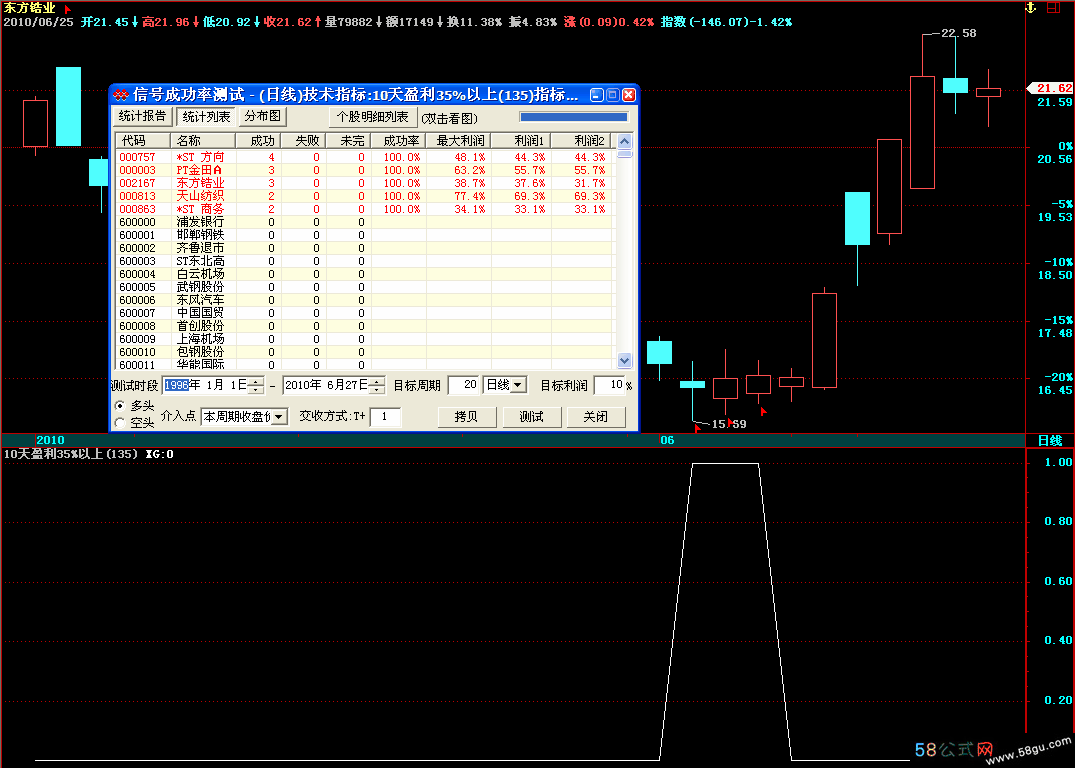Select row 600001 邯郸钢铁
The width and height of the screenshot is (1075, 768).
(x=365, y=235)
